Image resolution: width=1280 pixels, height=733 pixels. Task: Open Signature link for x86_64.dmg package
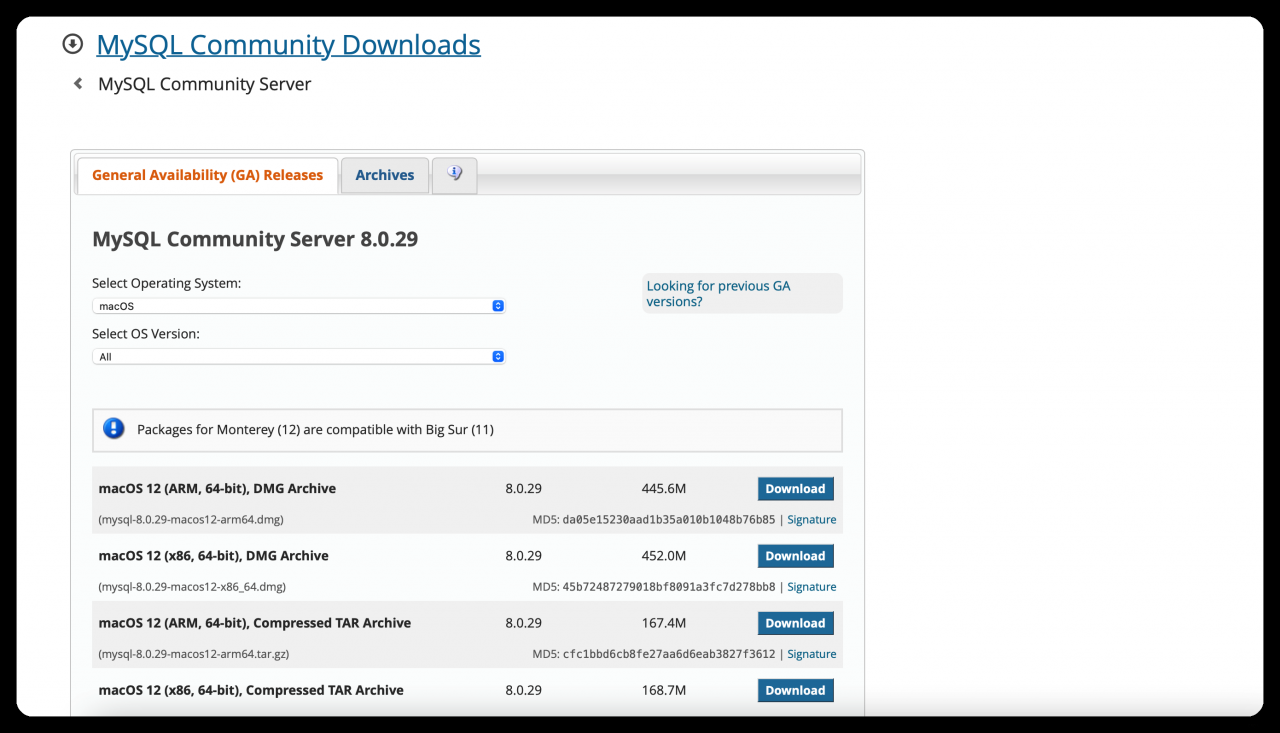point(812,587)
